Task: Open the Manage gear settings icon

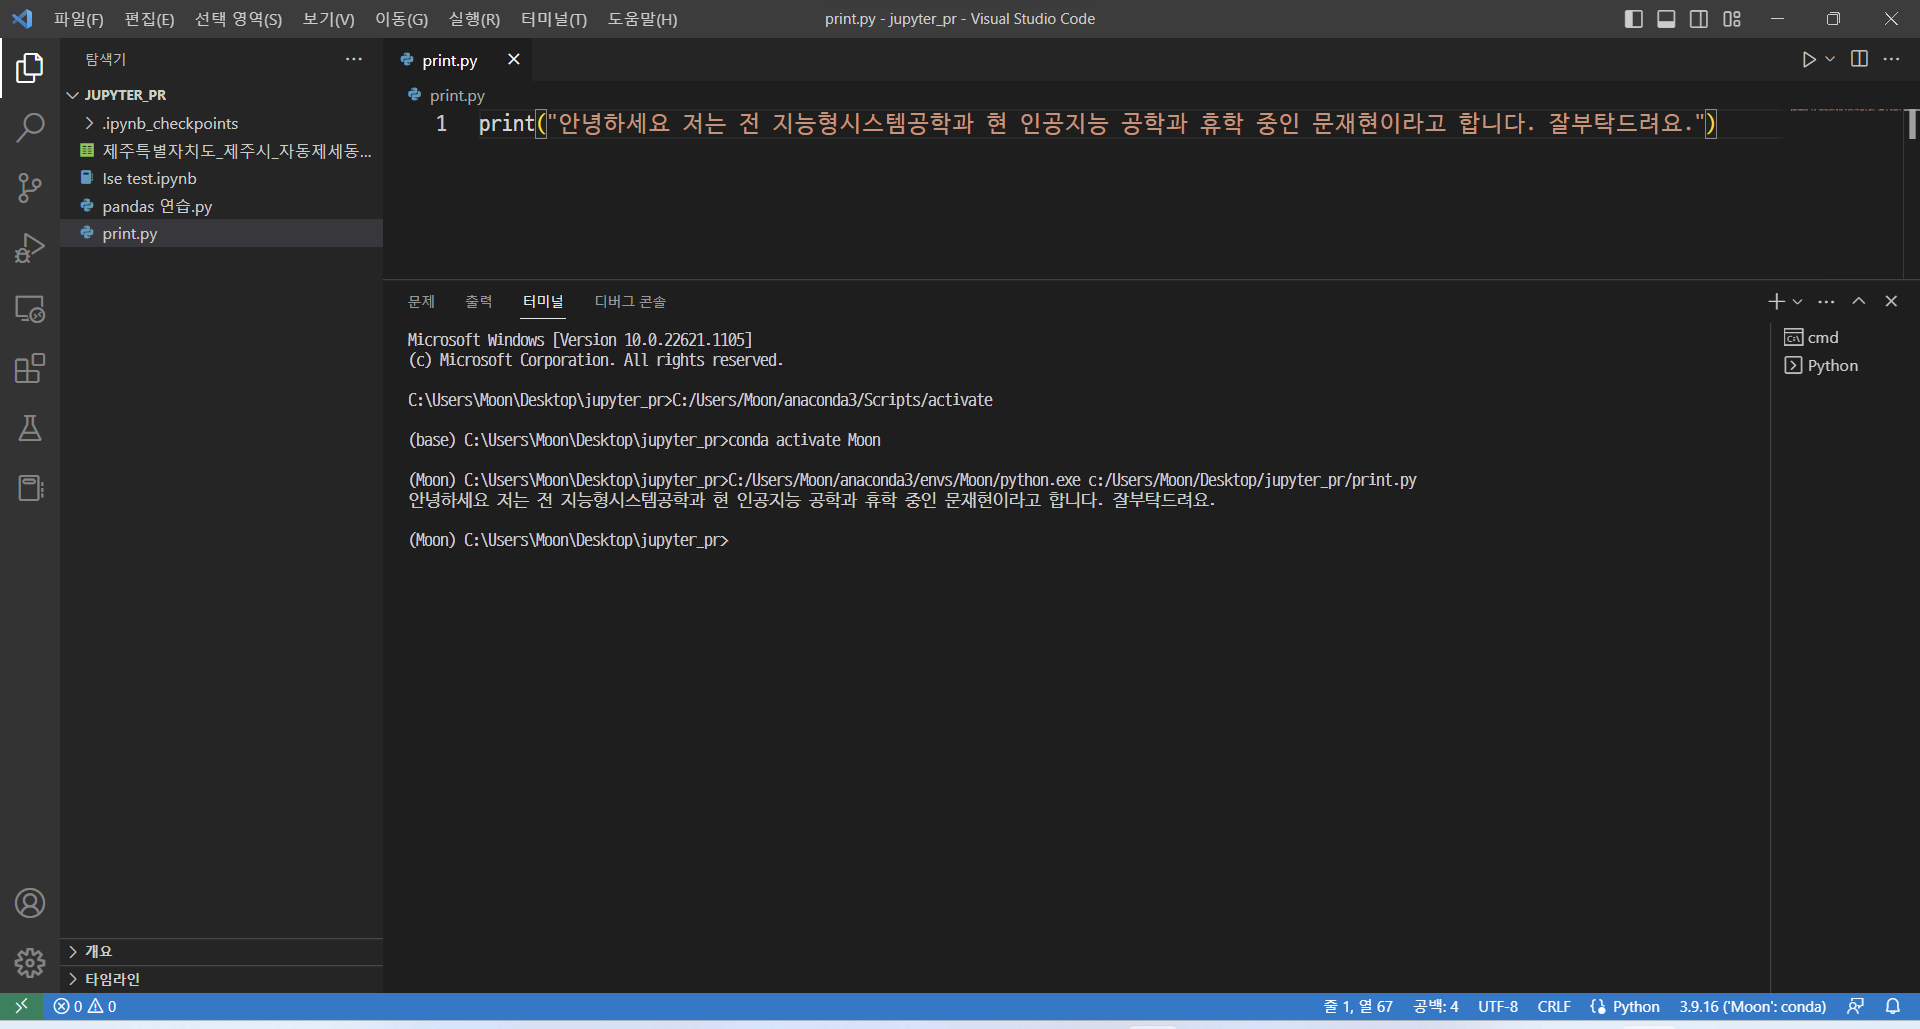Action: click(30, 963)
